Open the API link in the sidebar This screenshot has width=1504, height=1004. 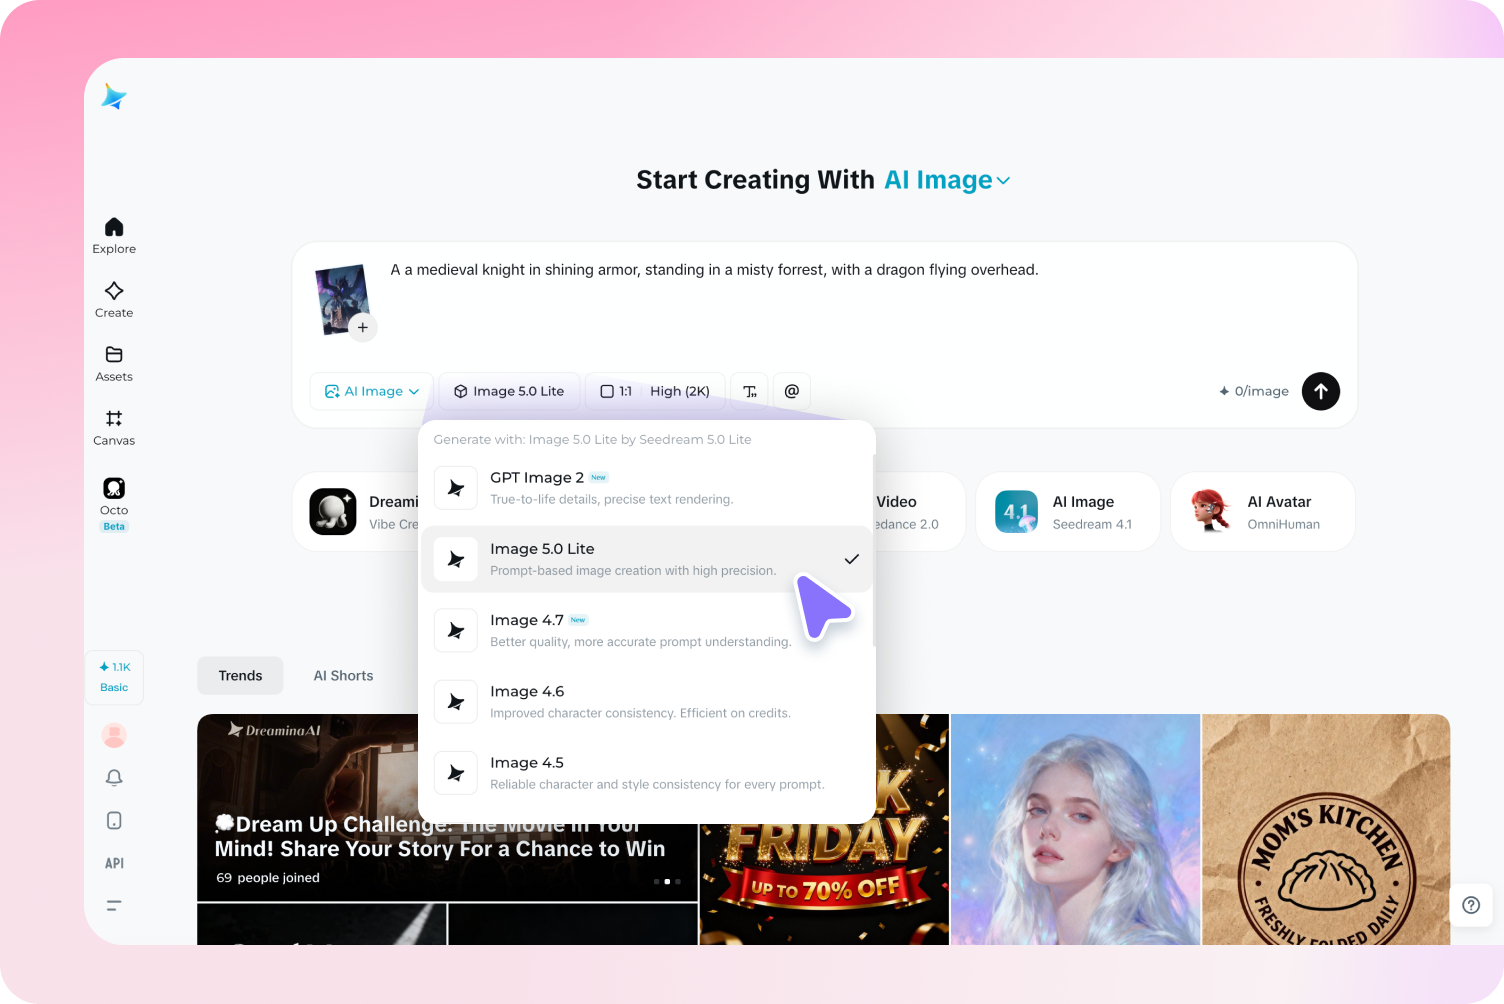[x=114, y=863]
